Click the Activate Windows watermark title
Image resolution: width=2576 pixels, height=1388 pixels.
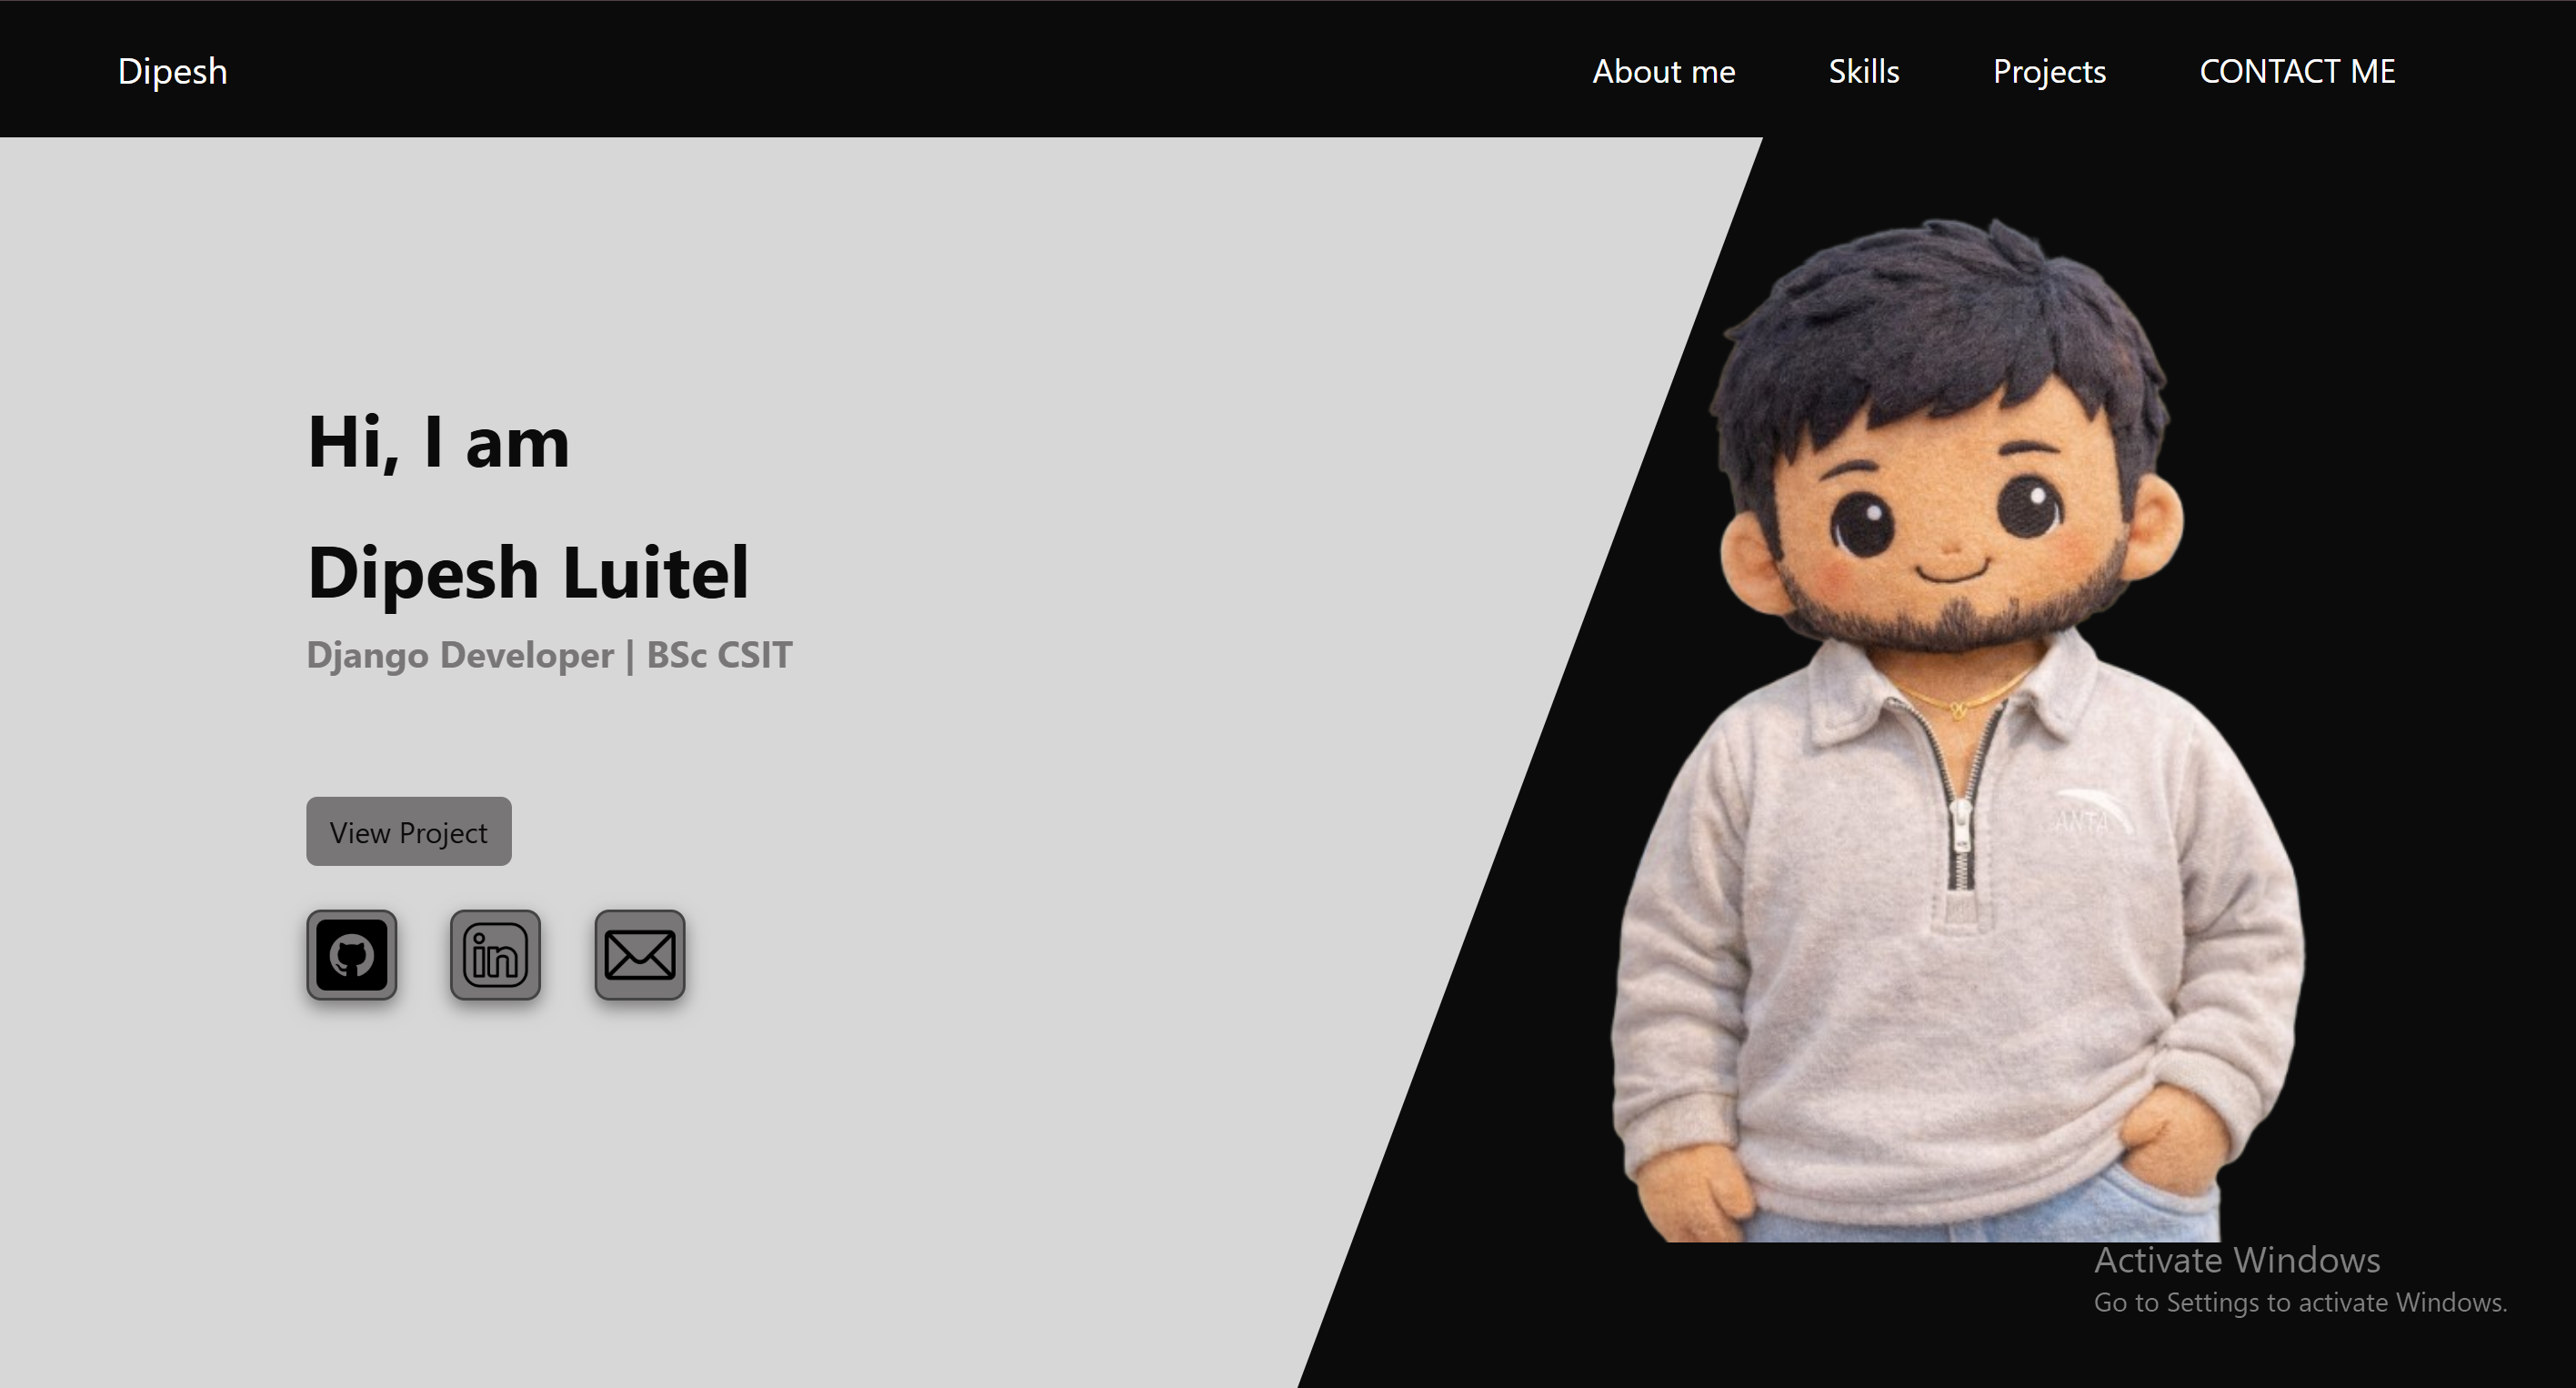2237,1260
